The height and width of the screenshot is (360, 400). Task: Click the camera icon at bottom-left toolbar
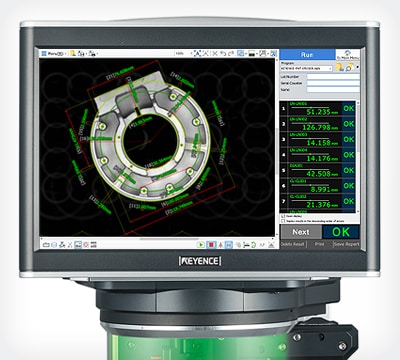coord(46,245)
